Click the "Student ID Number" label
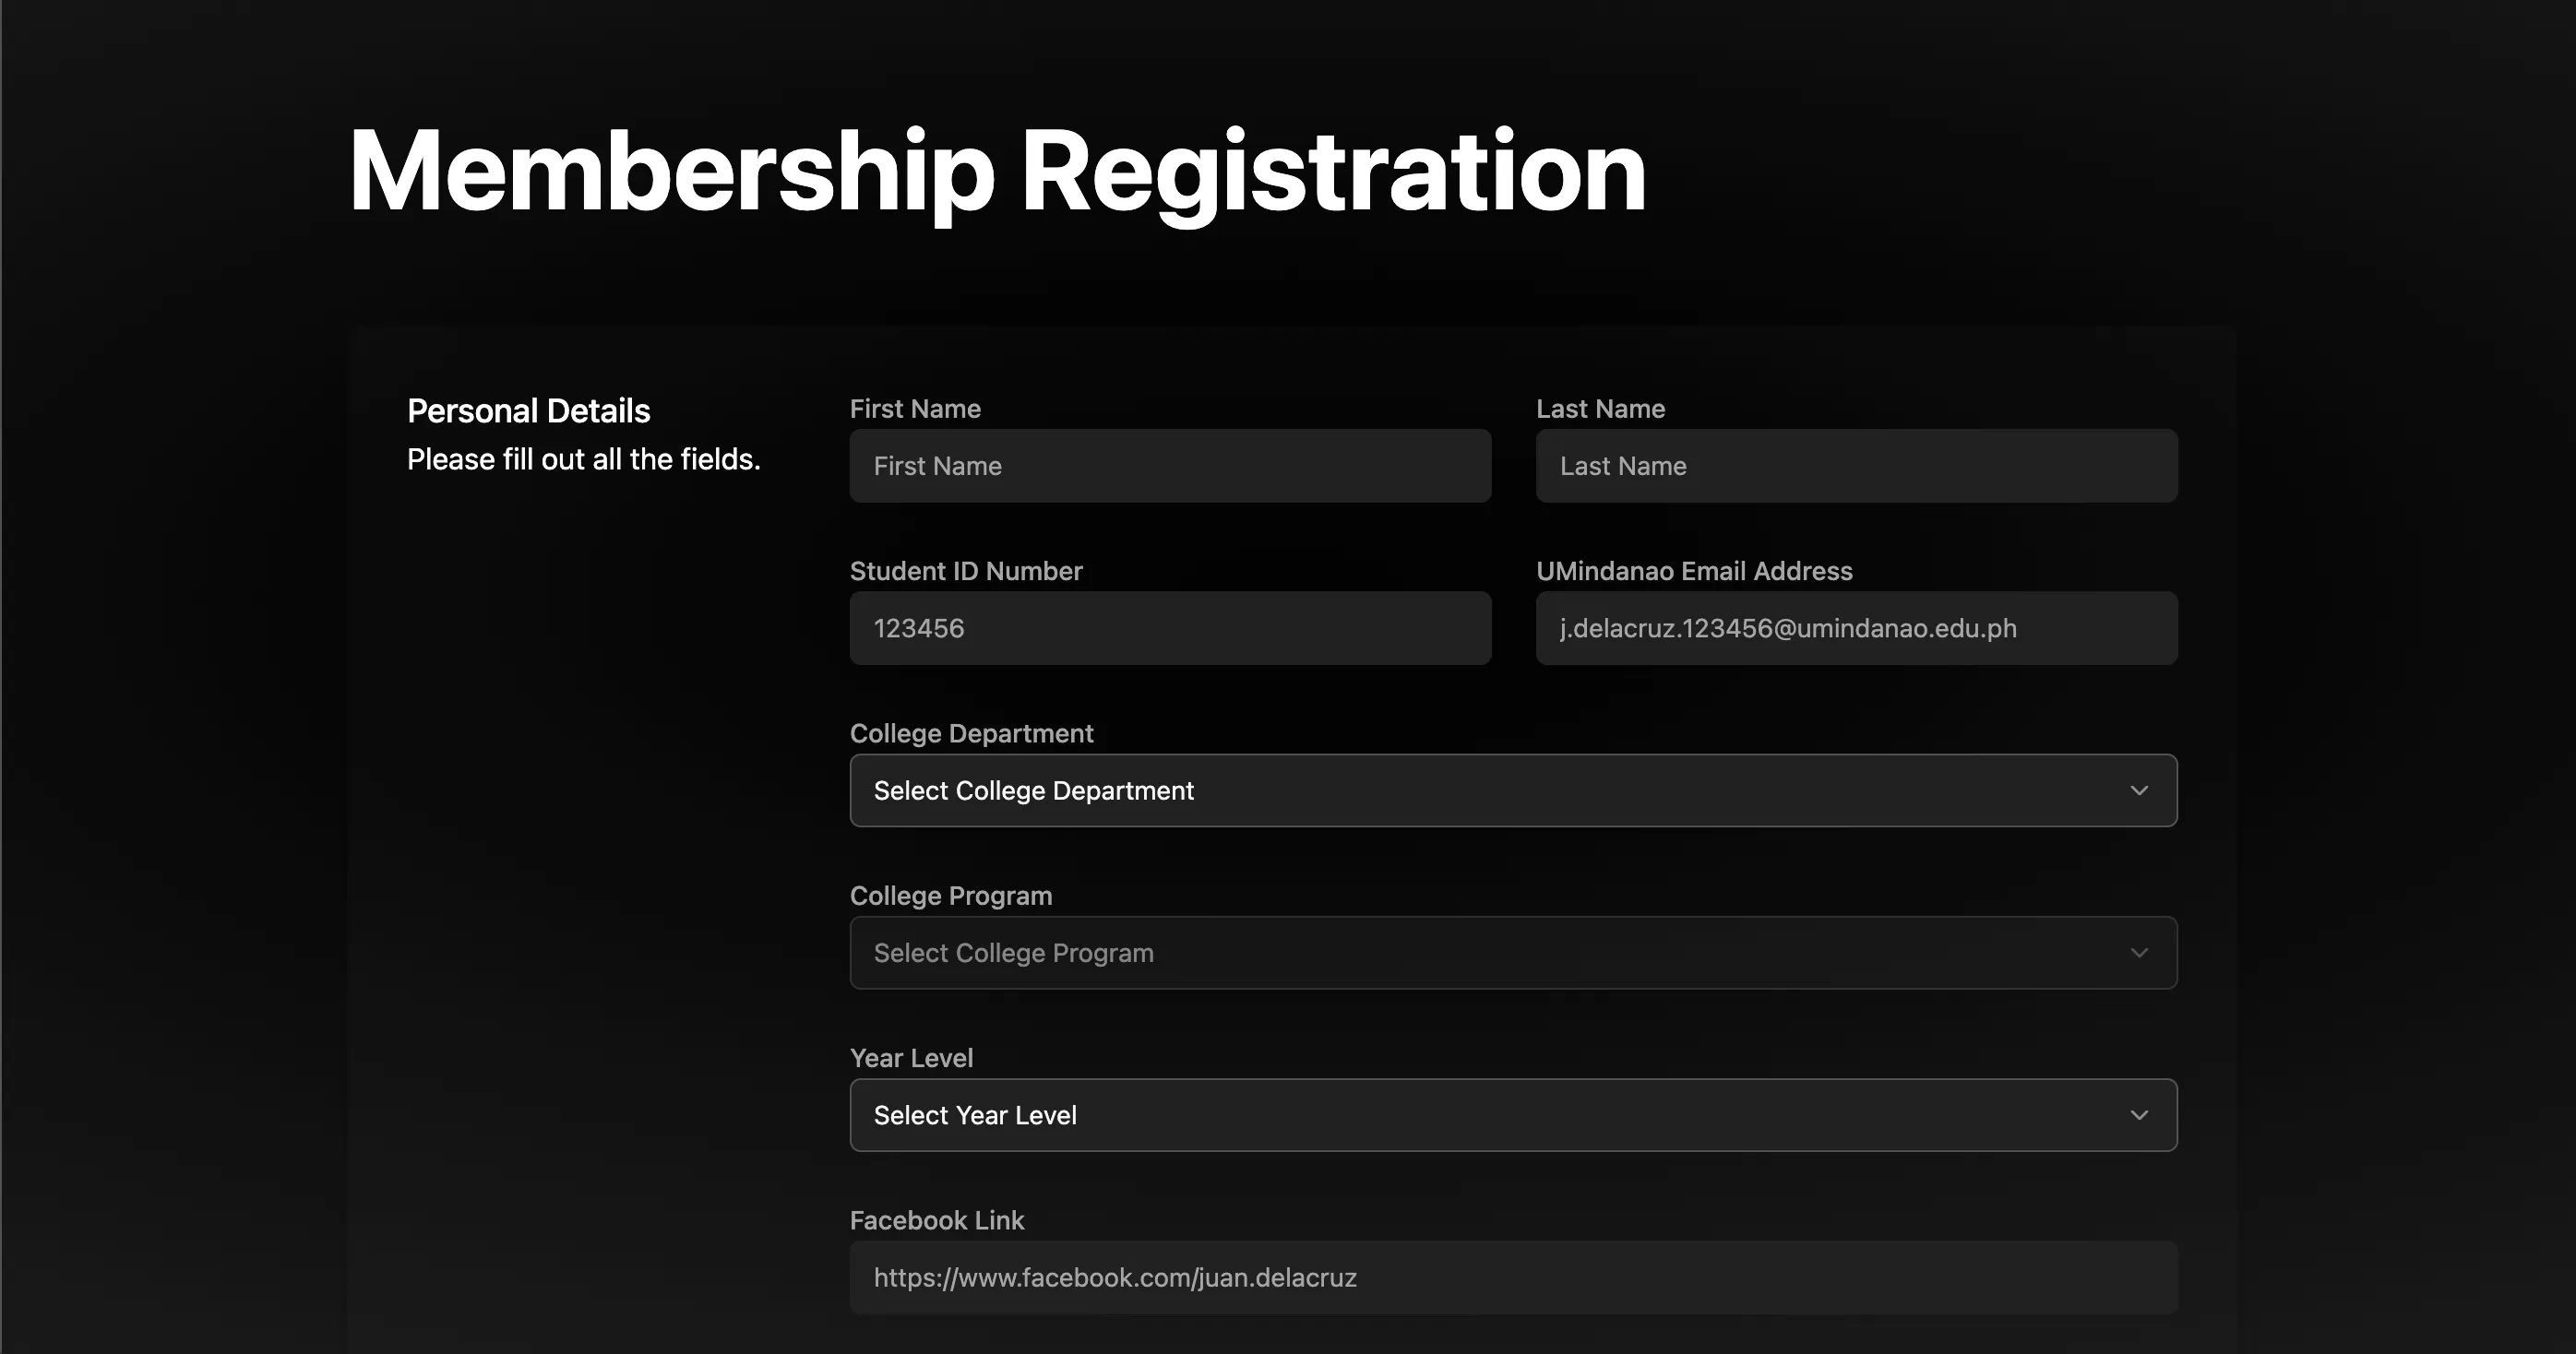Screen dimensions: 2576x1354 click(966, 571)
